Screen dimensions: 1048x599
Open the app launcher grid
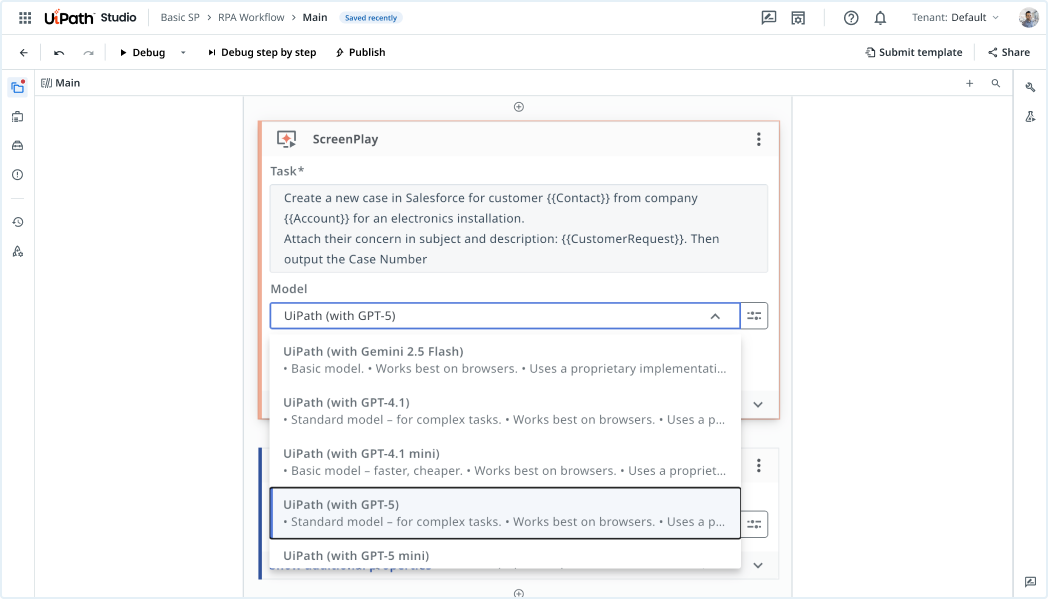(x=25, y=18)
